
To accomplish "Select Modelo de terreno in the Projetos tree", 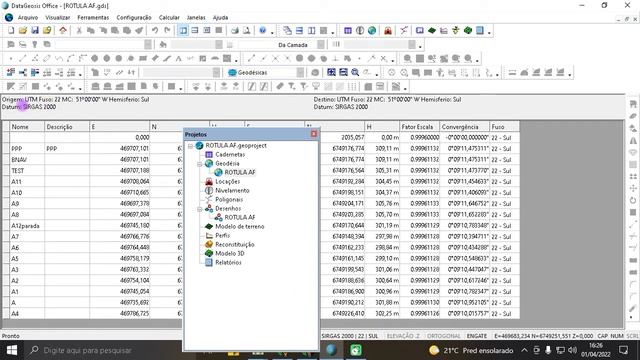I will [x=240, y=227].
